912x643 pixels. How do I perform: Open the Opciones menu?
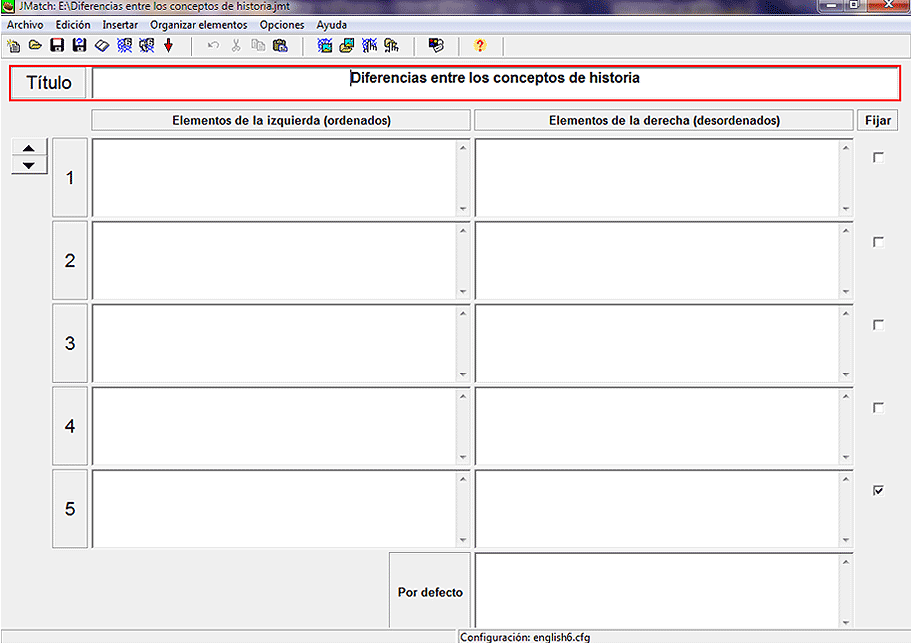pos(282,25)
